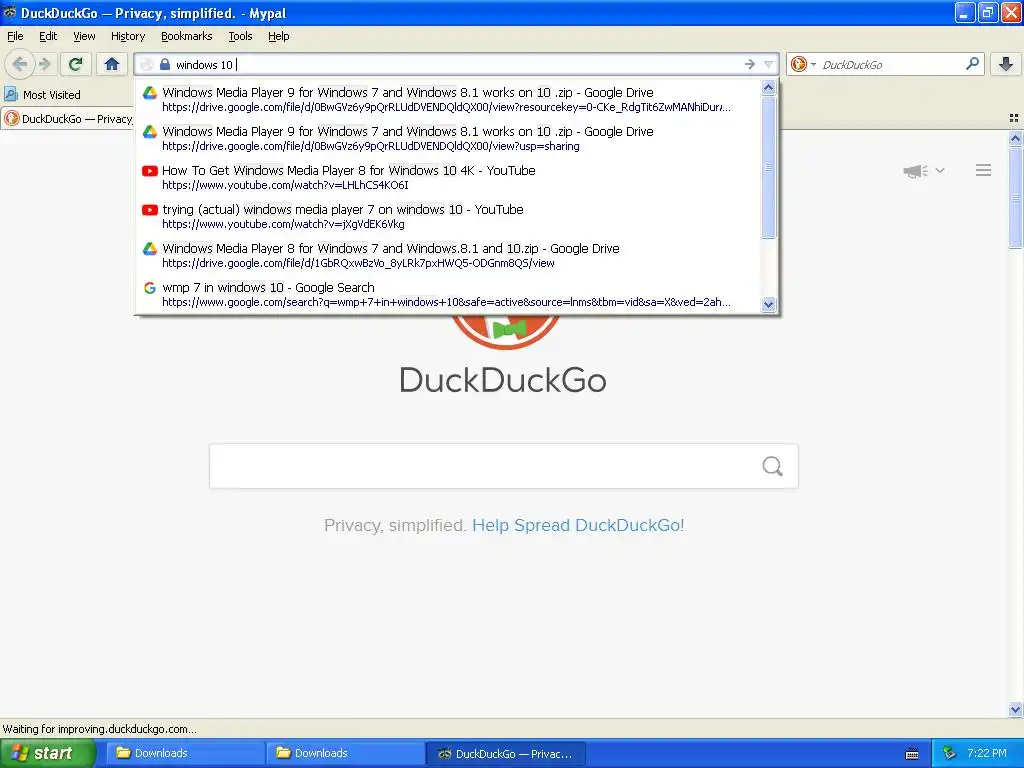The image size is (1024, 768).
Task: Click the suggestion list scrollbar thumb
Action: pyautogui.click(x=769, y=167)
